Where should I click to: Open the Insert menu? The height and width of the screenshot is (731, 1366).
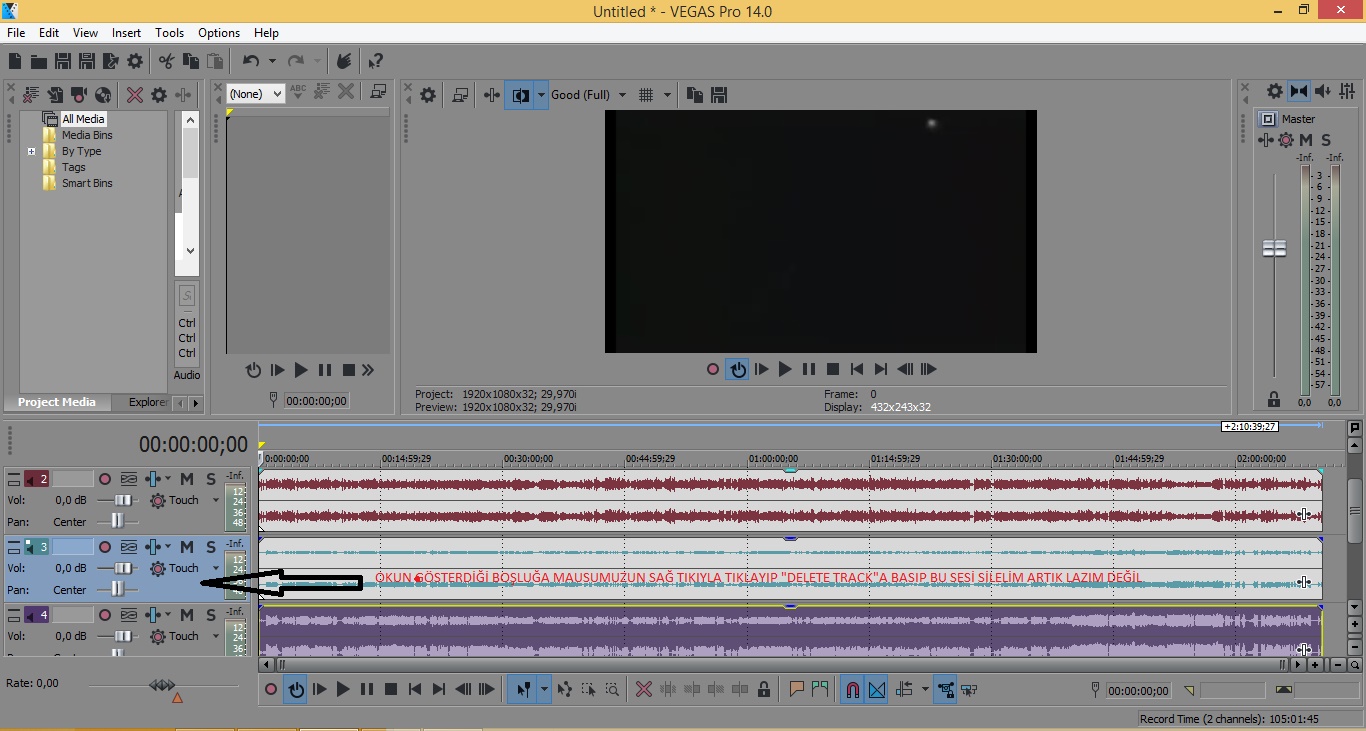tap(127, 33)
